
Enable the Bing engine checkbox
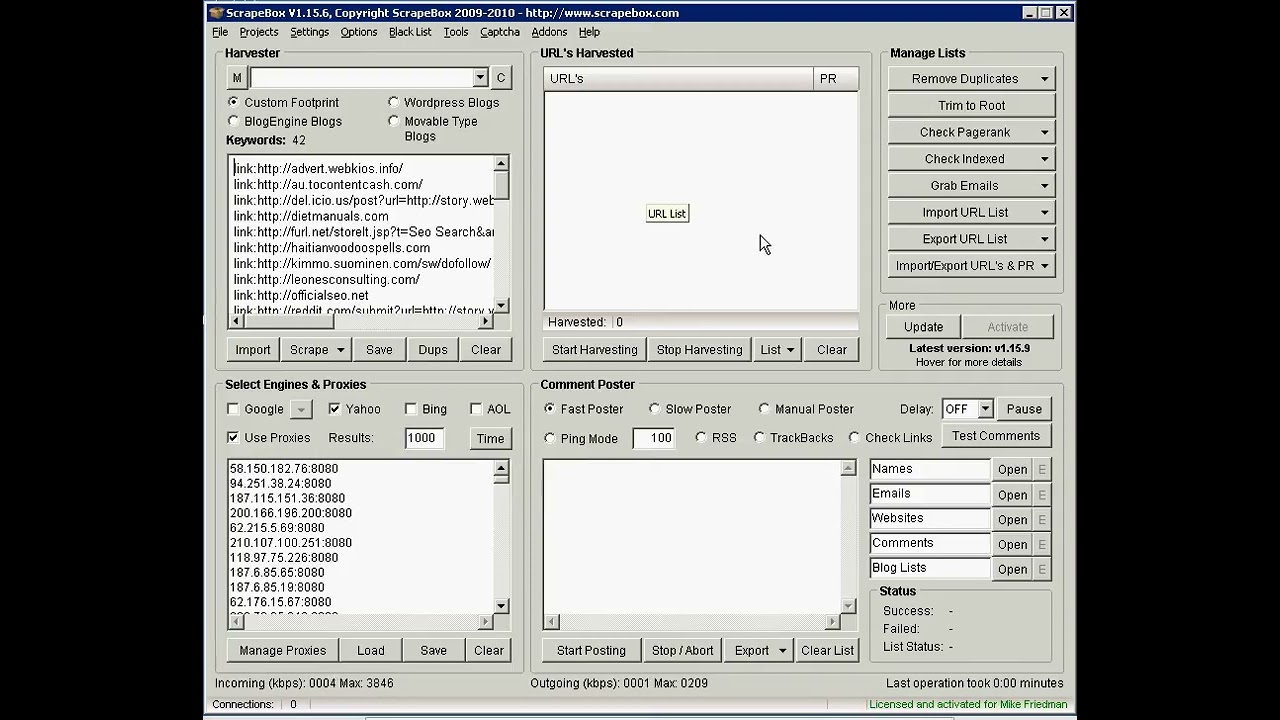[411, 409]
